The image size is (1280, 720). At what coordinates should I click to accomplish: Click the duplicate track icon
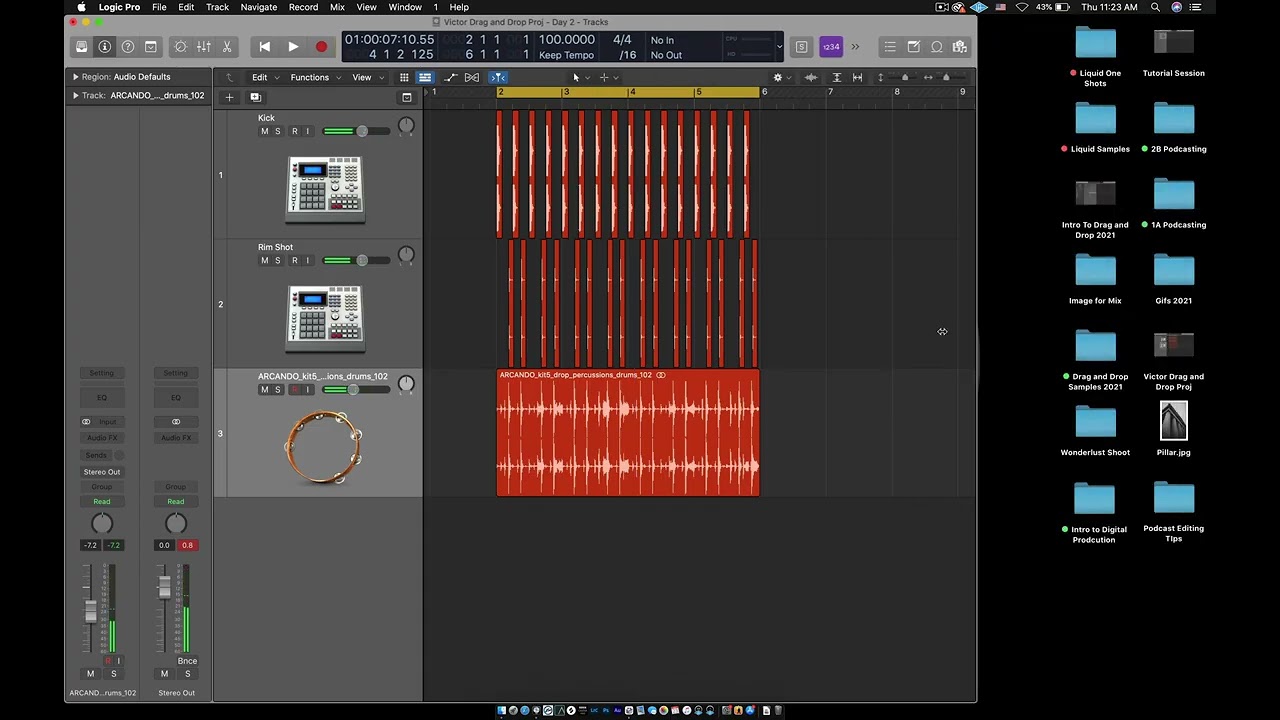tap(255, 97)
